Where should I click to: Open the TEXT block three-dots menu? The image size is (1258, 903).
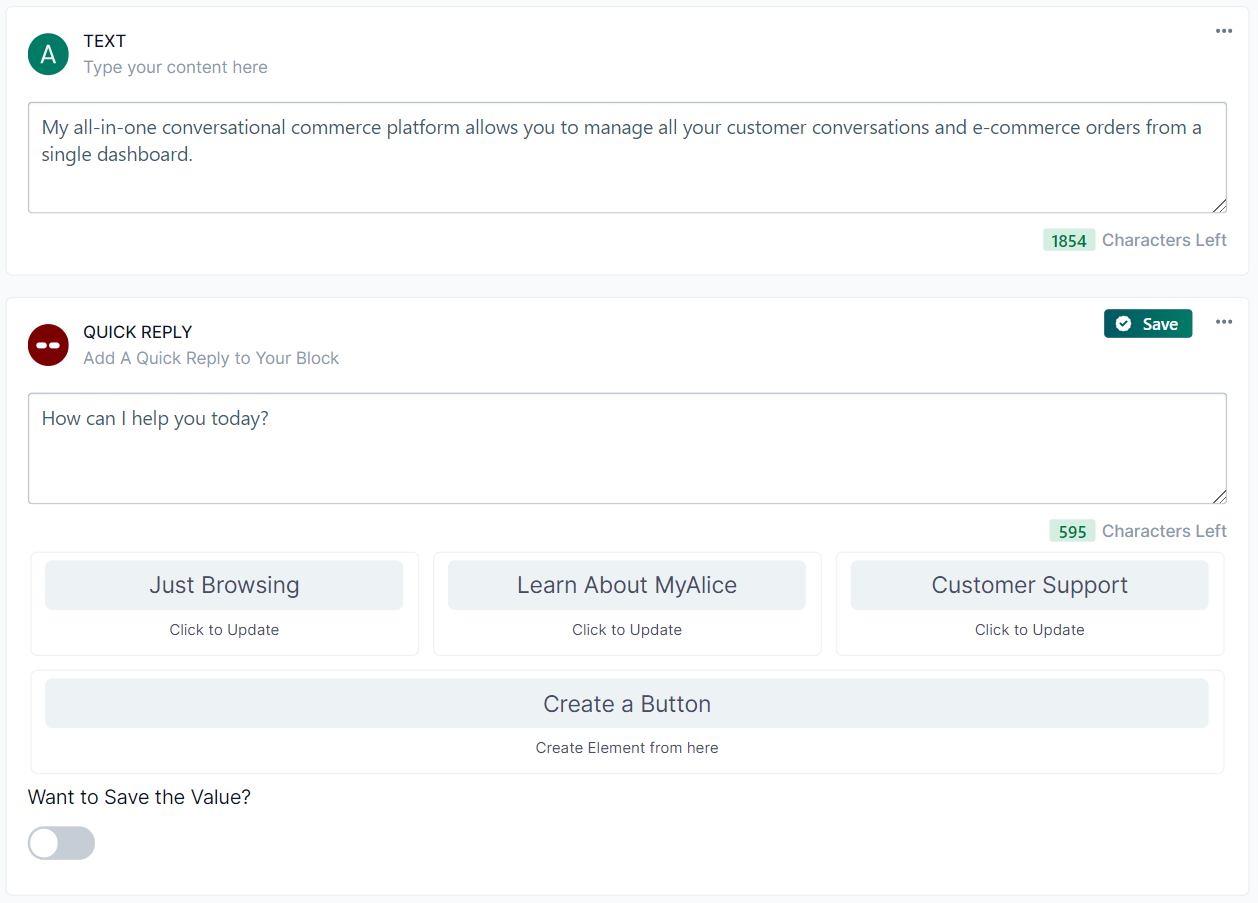(x=1223, y=31)
